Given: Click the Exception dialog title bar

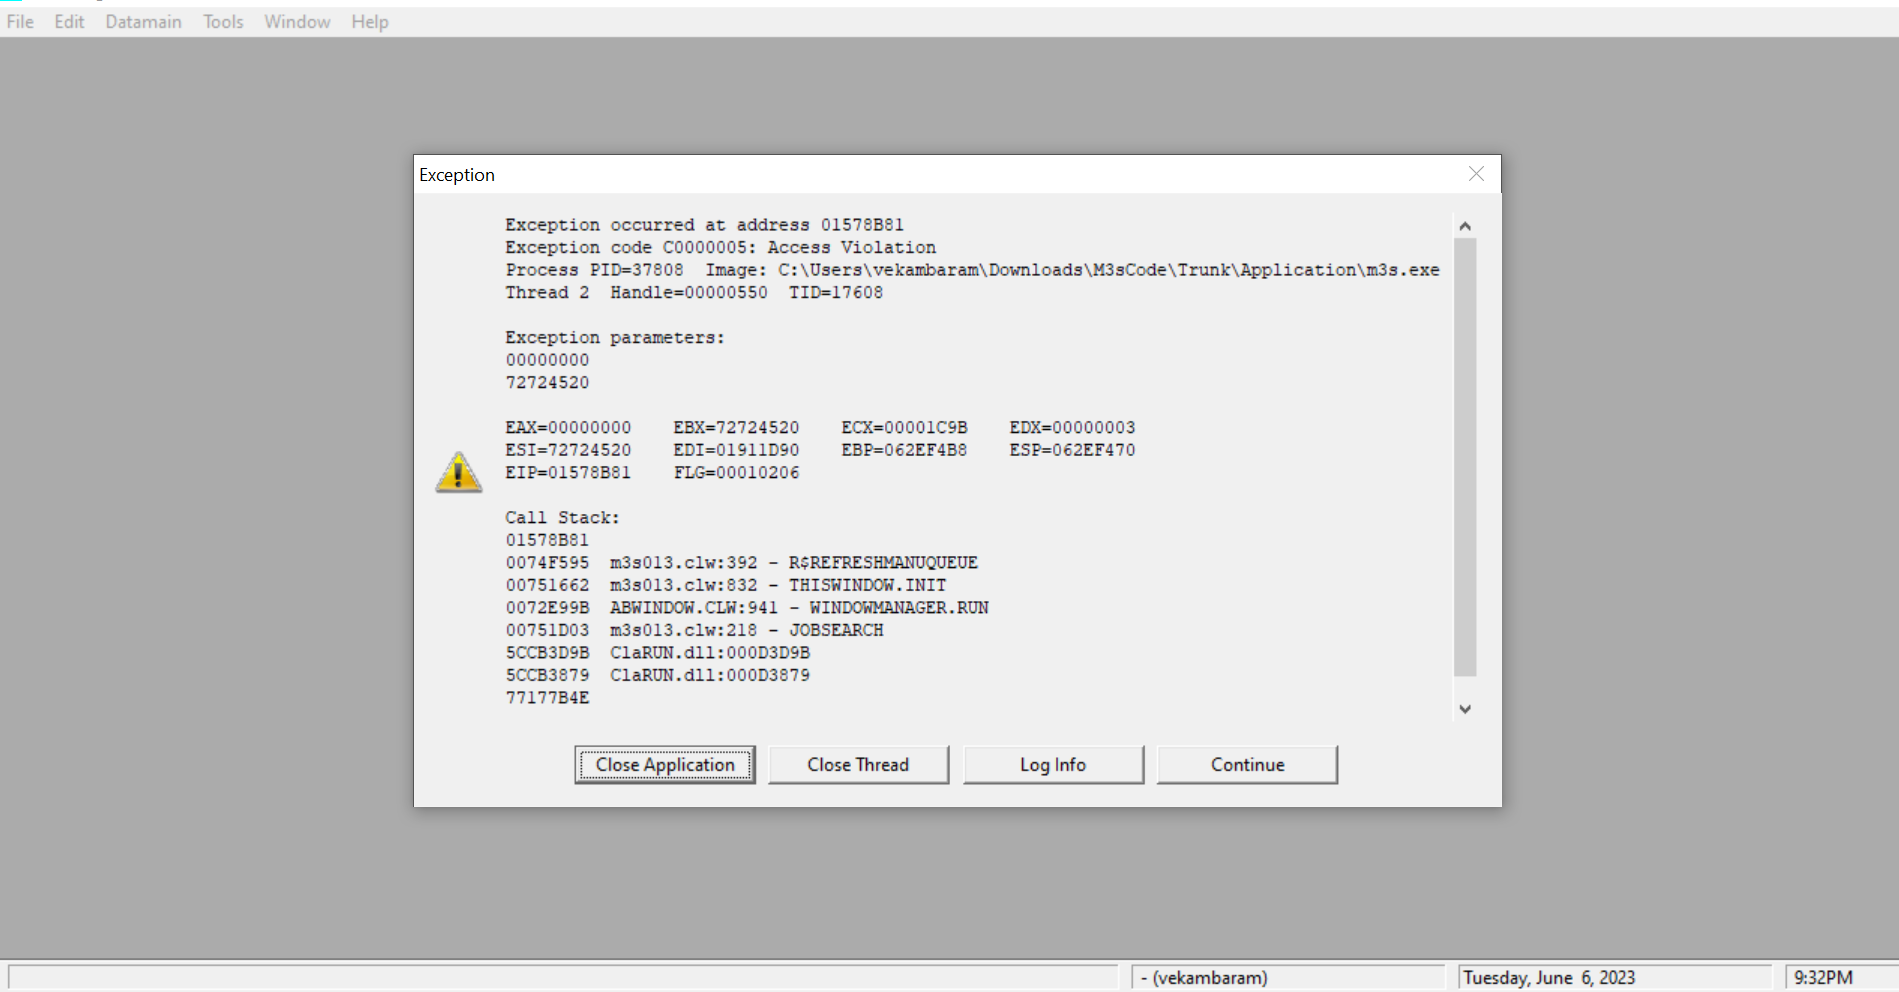Looking at the screenshot, I should tap(900, 175).
